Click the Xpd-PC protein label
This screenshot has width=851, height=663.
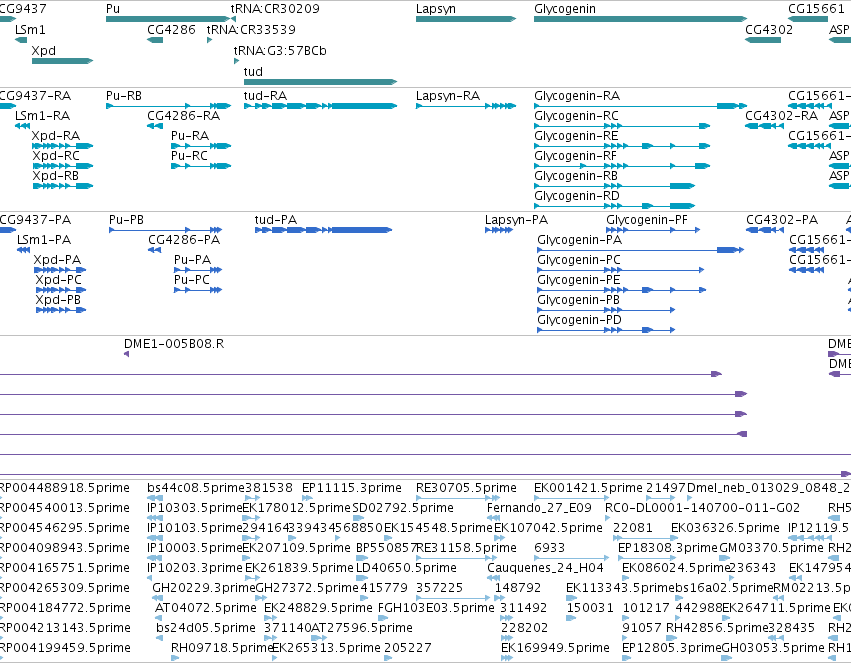pyautogui.click(x=59, y=280)
